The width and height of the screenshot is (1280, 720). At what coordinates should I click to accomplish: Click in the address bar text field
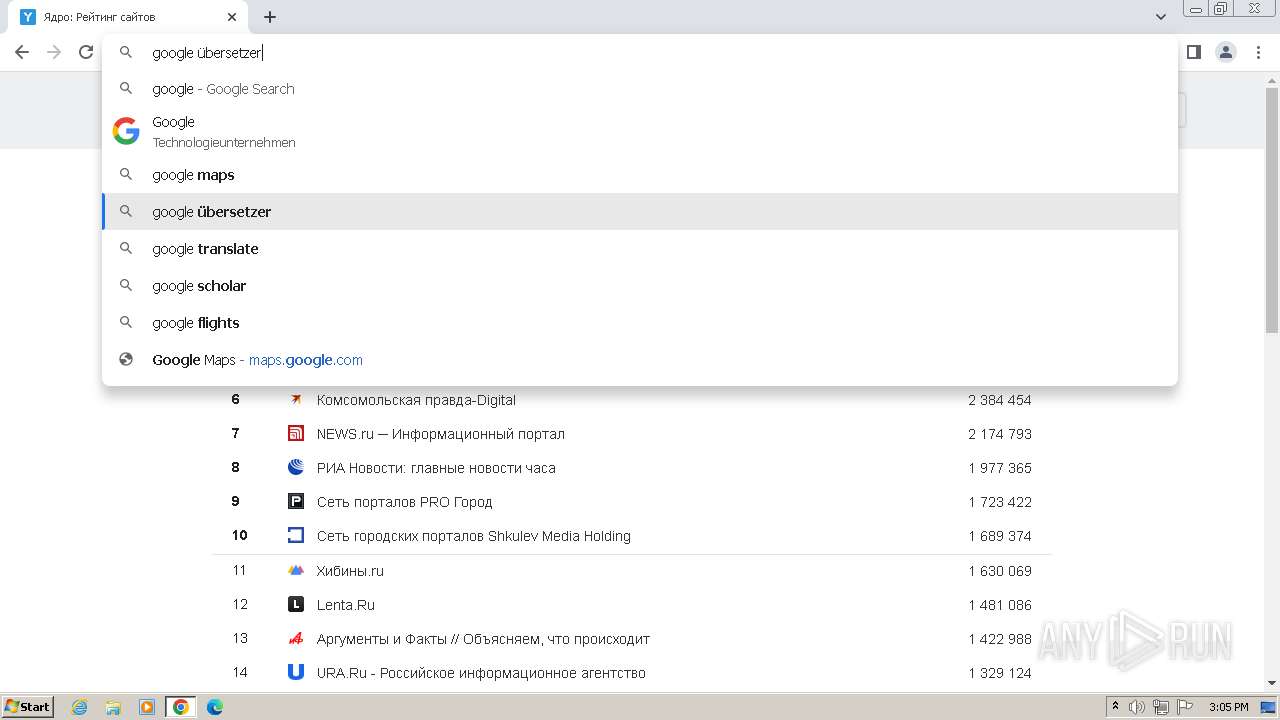tap(640, 52)
